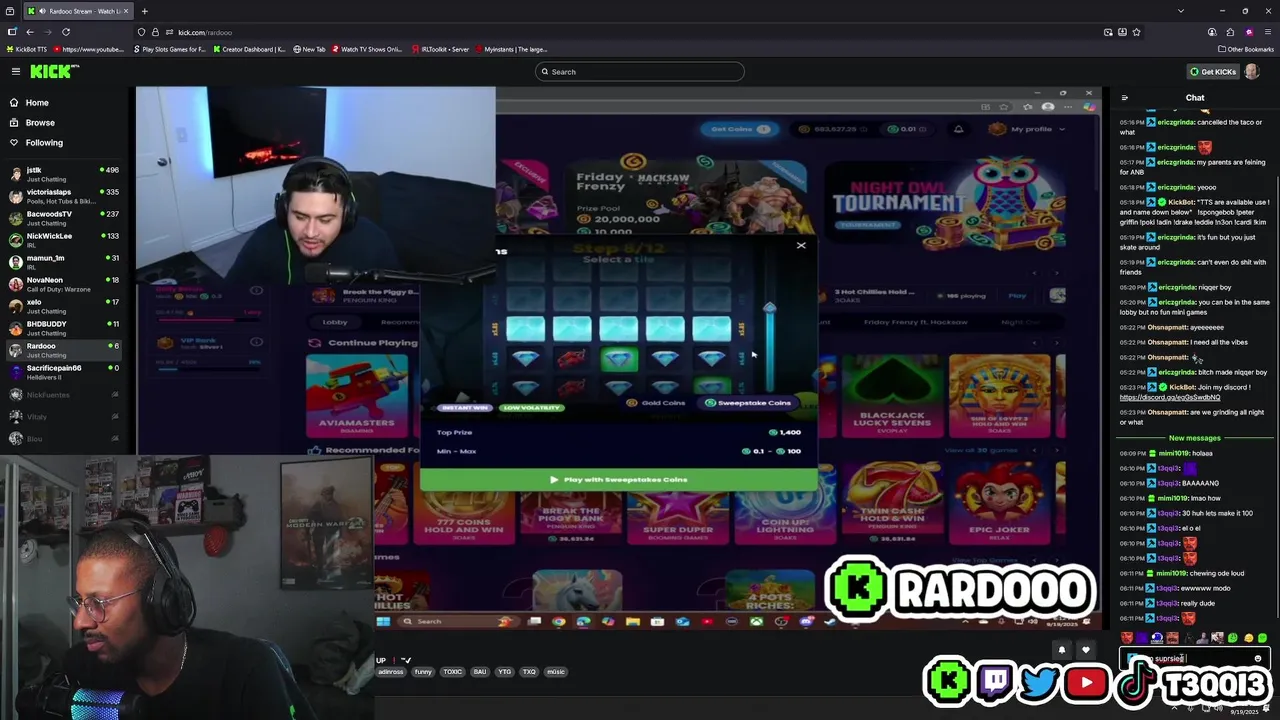Open the IRLToolkit Server bookmark

point(441,49)
